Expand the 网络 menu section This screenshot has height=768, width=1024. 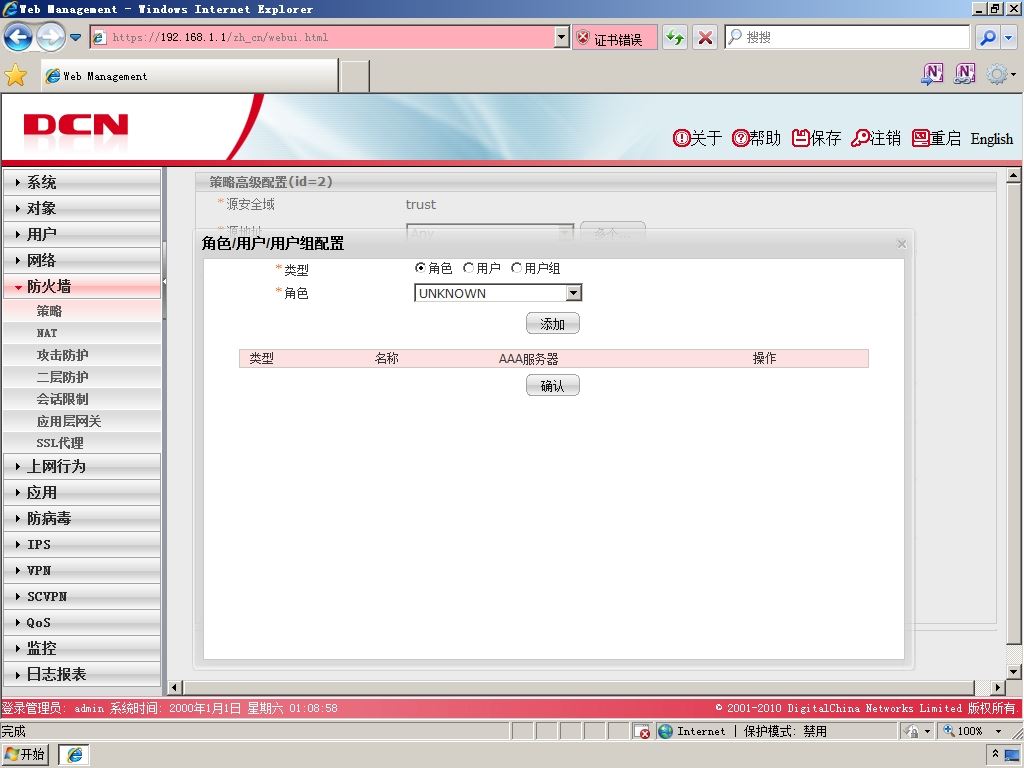tap(82, 260)
